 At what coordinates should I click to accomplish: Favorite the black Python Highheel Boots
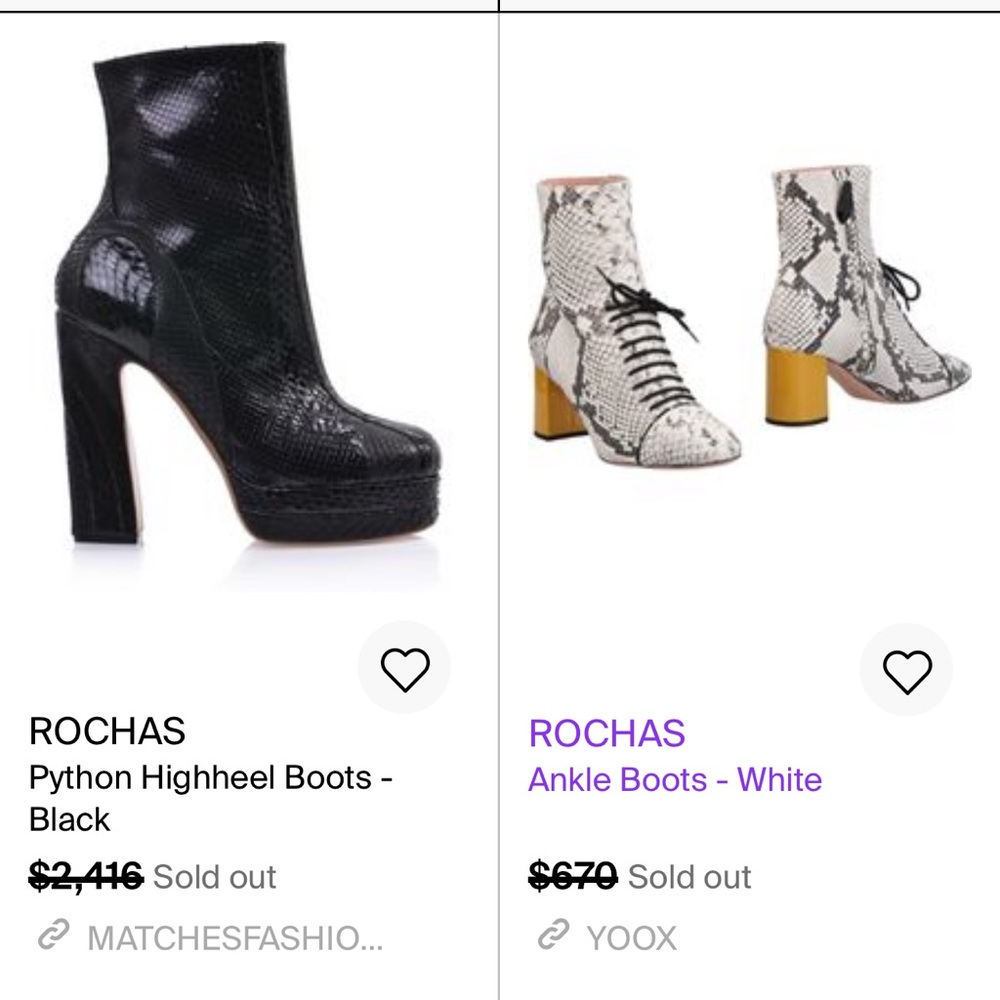405,668
